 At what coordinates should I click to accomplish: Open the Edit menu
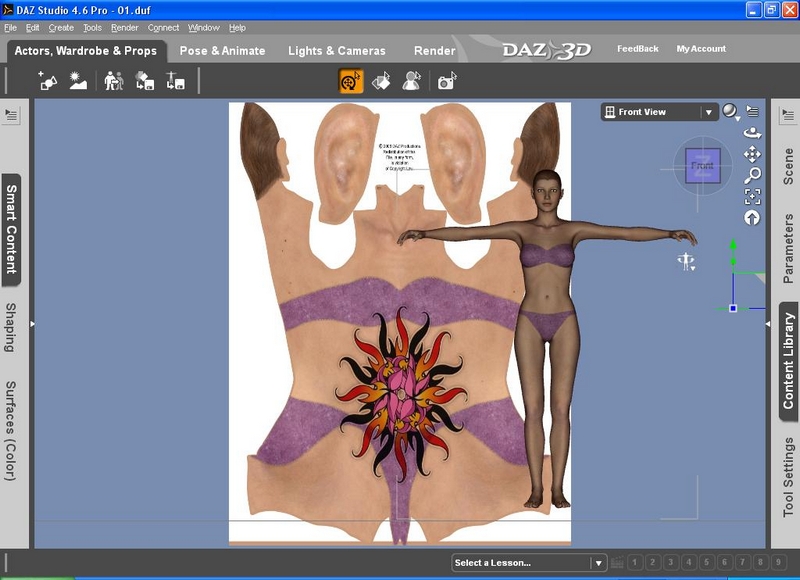(x=33, y=28)
